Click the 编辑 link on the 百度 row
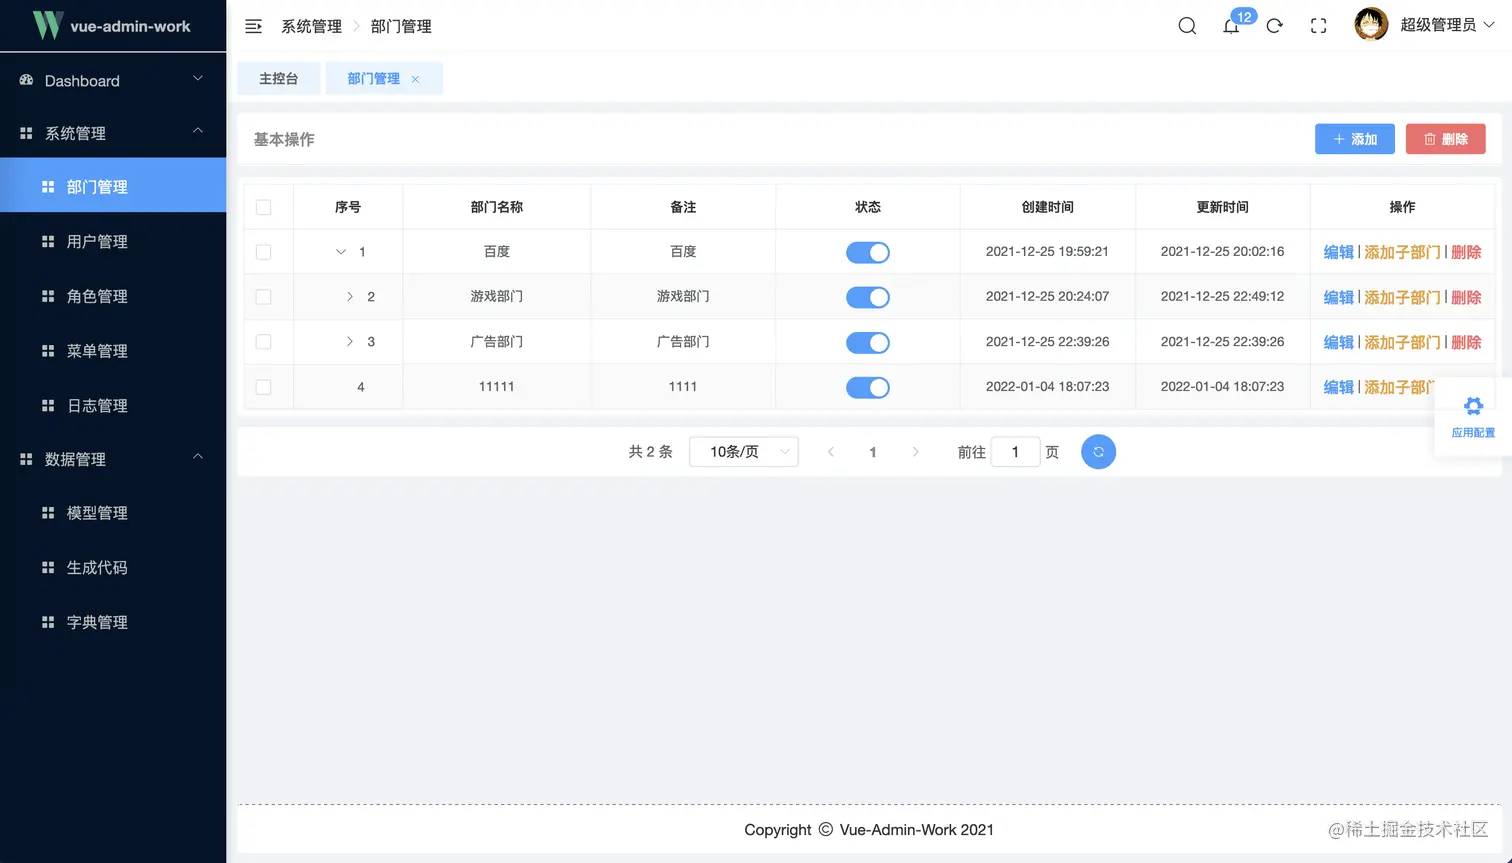Image resolution: width=1512 pixels, height=863 pixels. (1339, 252)
